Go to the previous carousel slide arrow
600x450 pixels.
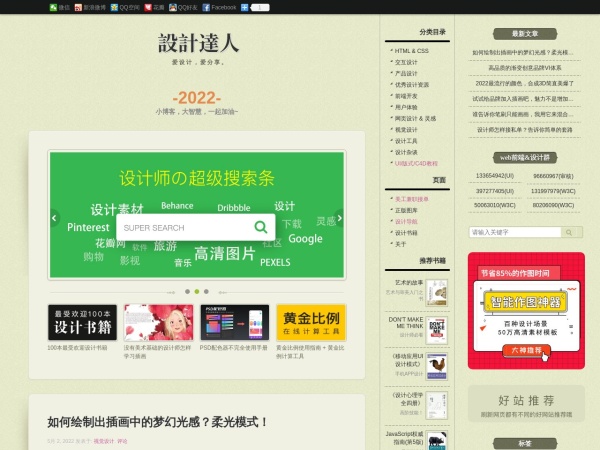pyautogui.click(x=55, y=218)
